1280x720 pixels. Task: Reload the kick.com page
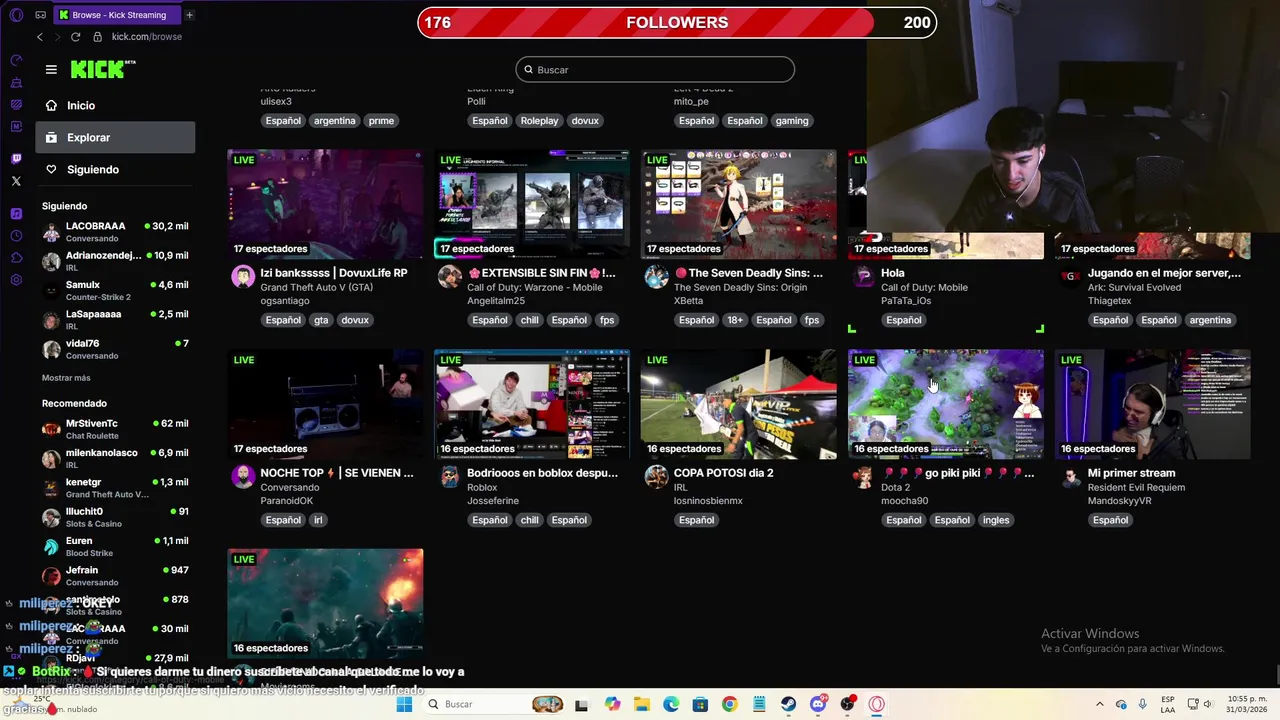pyautogui.click(x=75, y=37)
